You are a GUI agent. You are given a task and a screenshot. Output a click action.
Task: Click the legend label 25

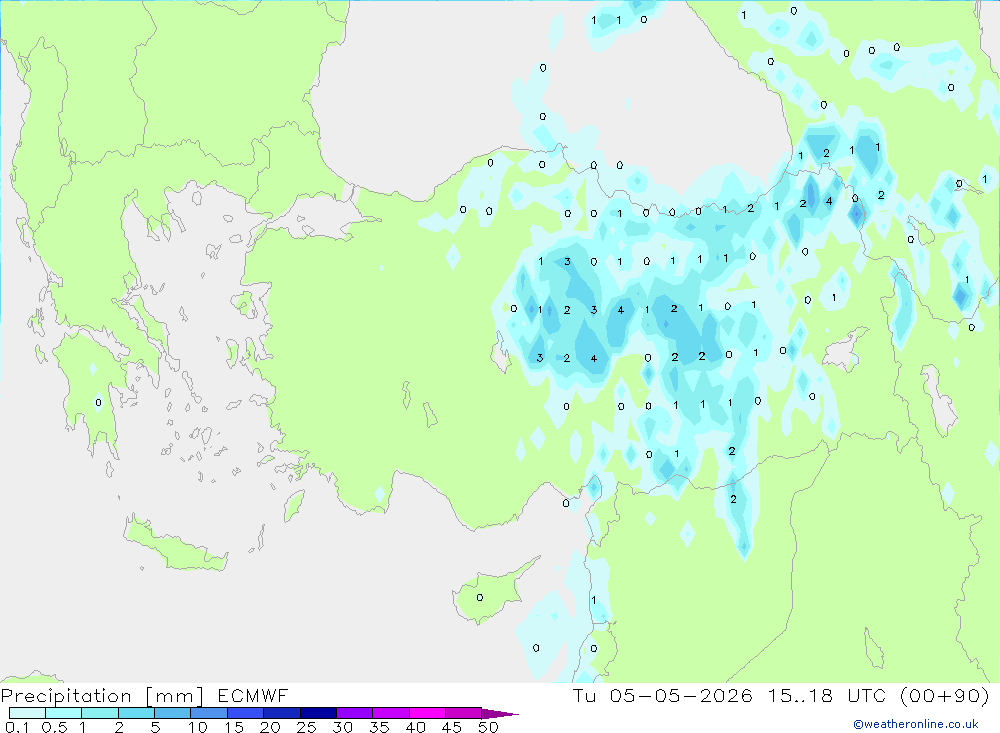coord(306,727)
